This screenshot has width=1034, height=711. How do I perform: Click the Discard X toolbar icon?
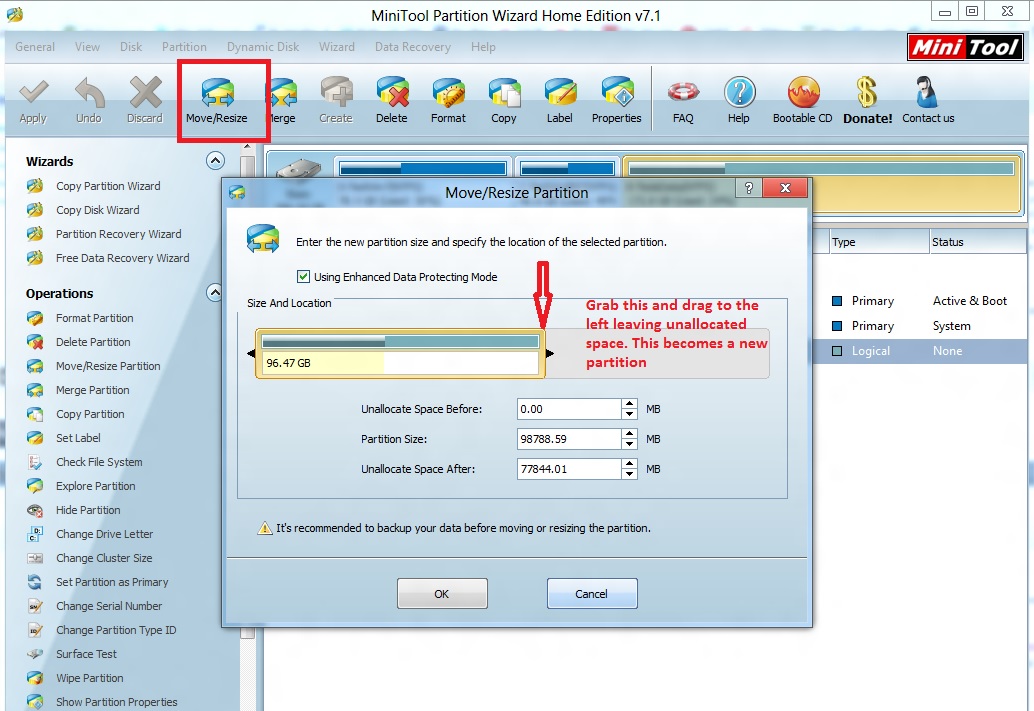(145, 92)
